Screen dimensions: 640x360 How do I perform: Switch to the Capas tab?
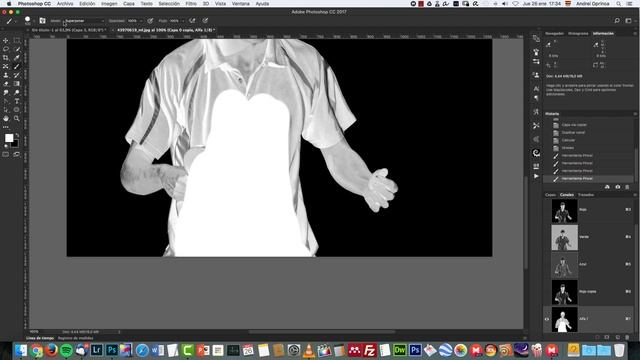pos(550,195)
